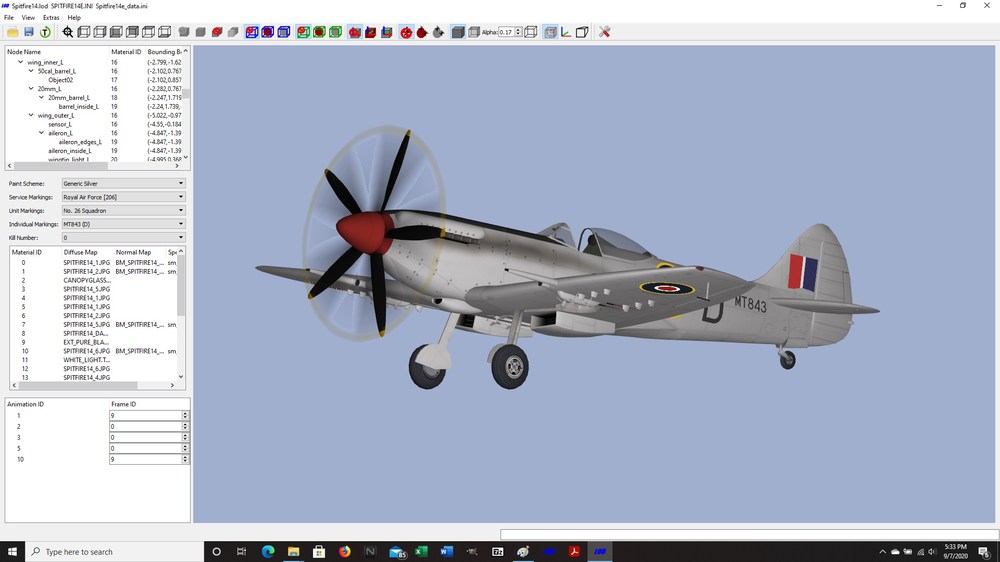Click Frame ID stepper for Animation 3
The width and height of the screenshot is (1000, 562).
click(x=185, y=438)
